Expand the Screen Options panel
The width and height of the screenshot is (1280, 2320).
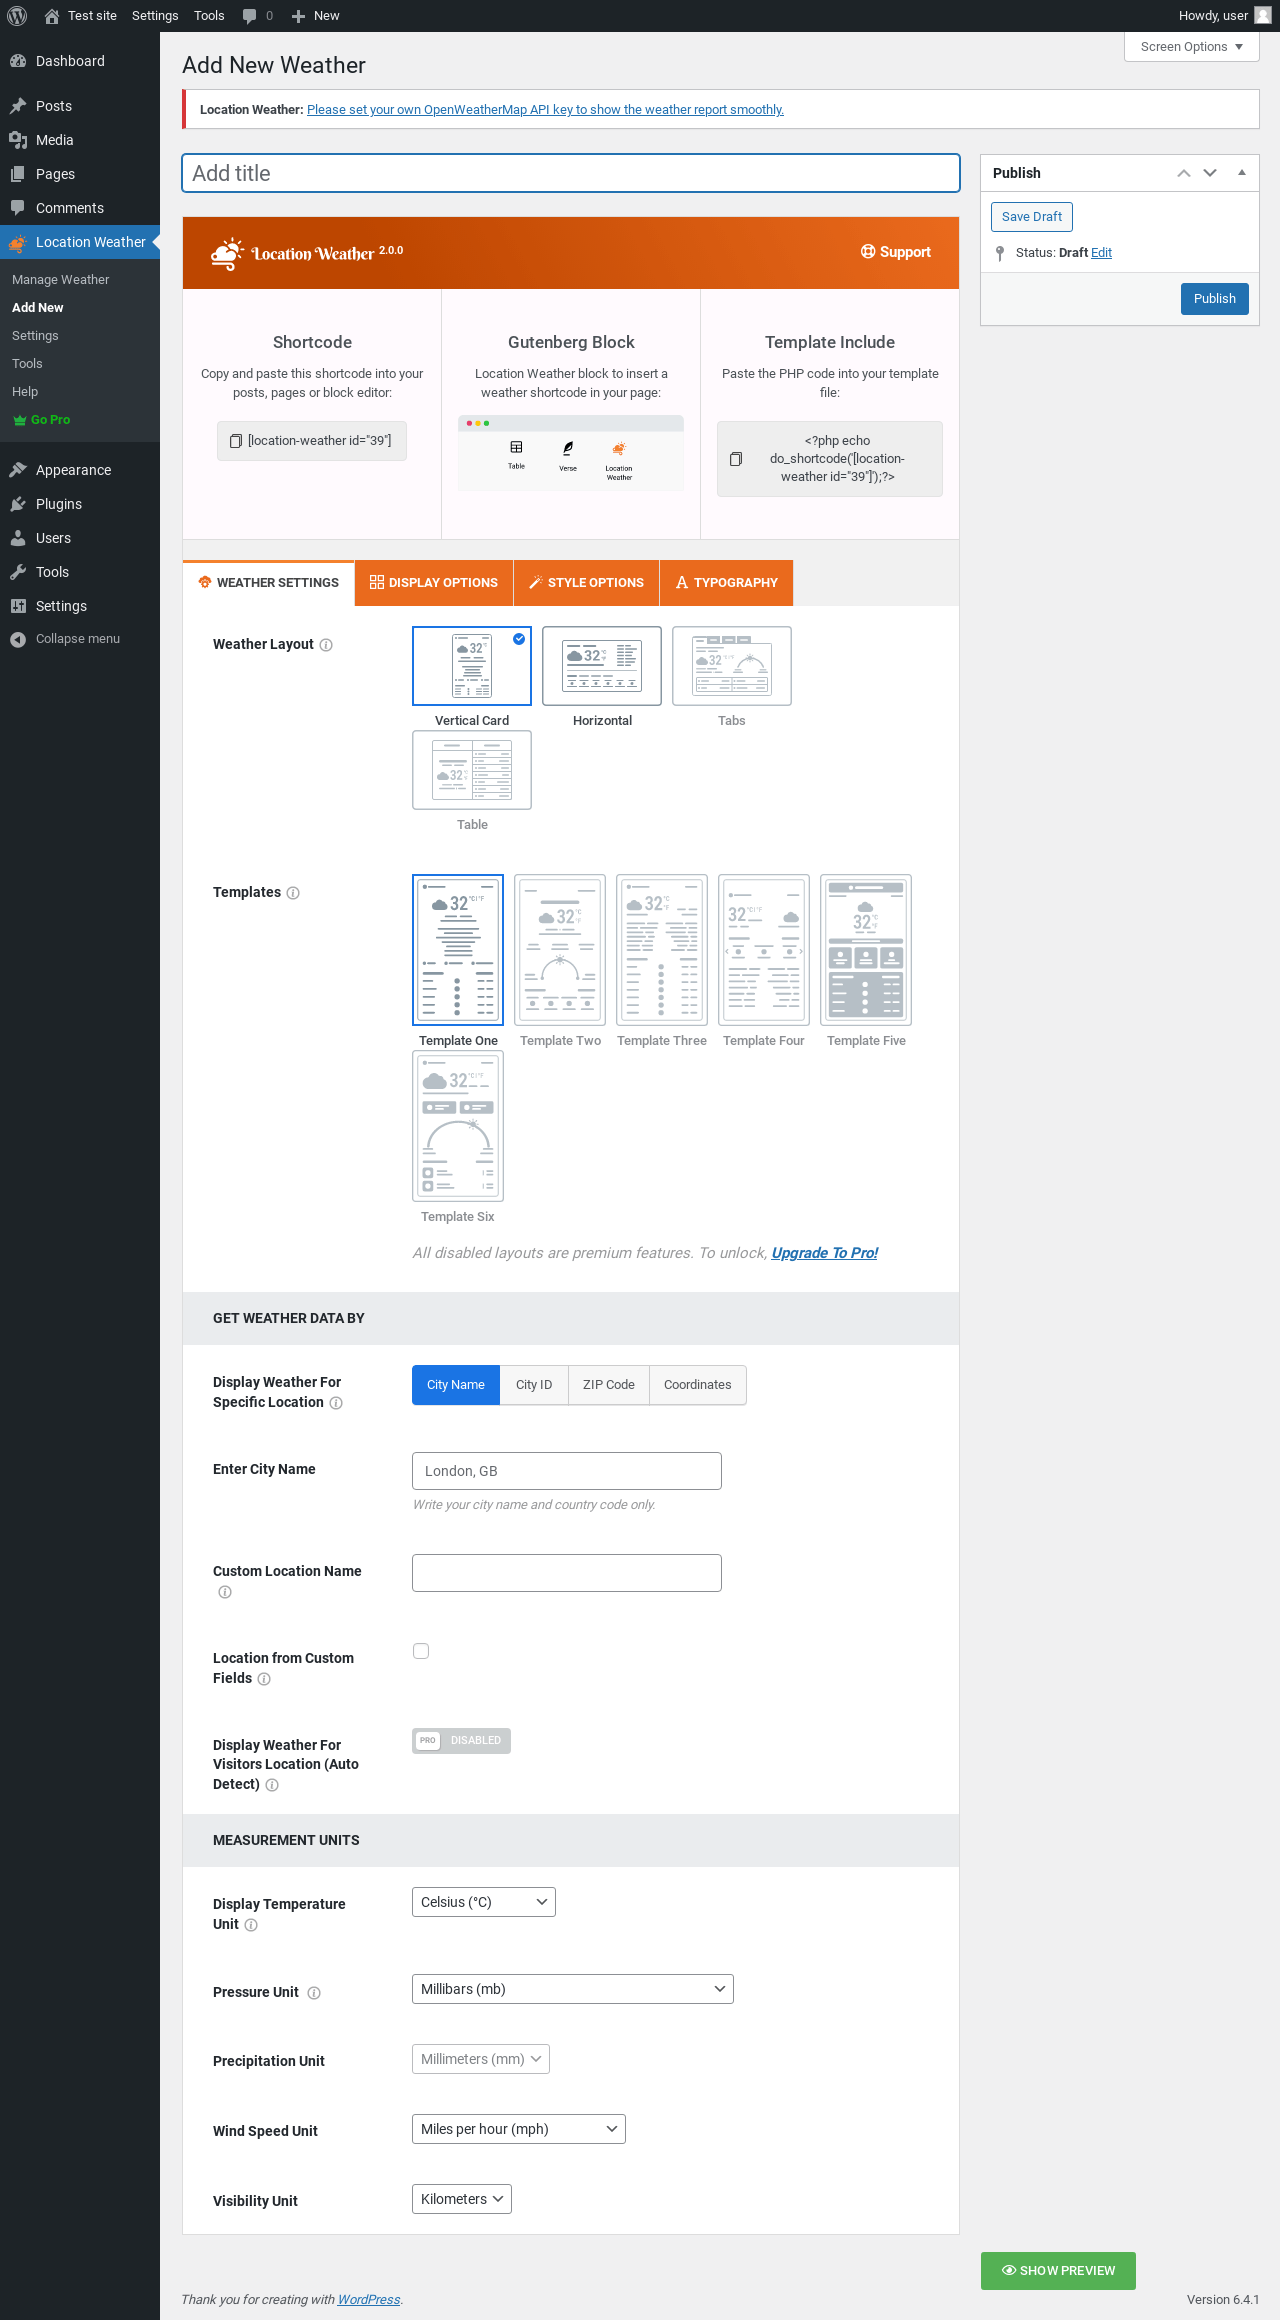1191,47
